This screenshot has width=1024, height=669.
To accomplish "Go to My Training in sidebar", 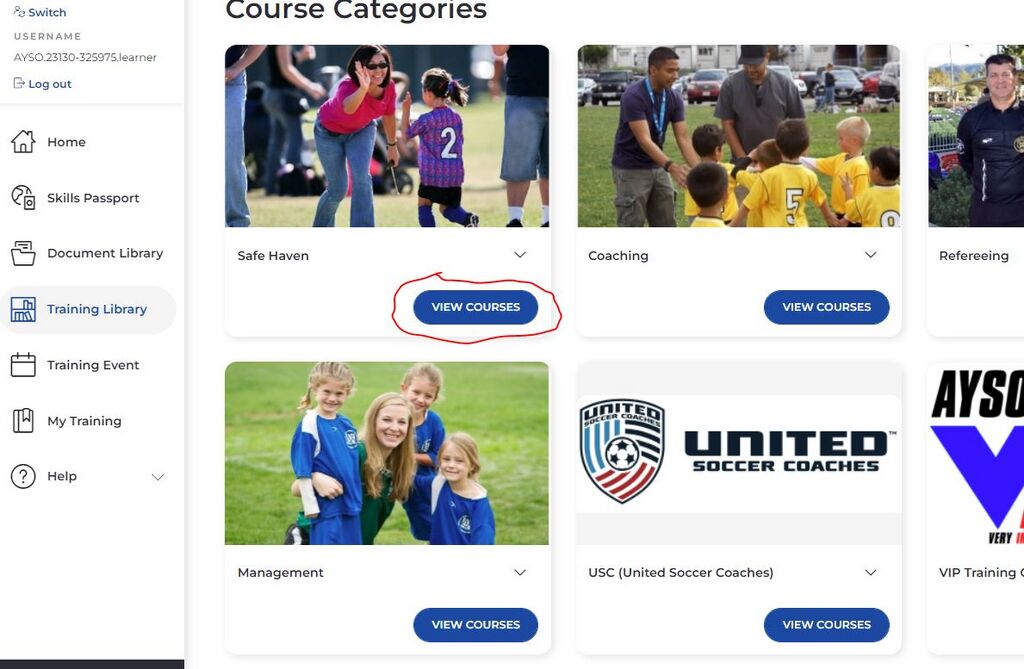I will pos(84,421).
